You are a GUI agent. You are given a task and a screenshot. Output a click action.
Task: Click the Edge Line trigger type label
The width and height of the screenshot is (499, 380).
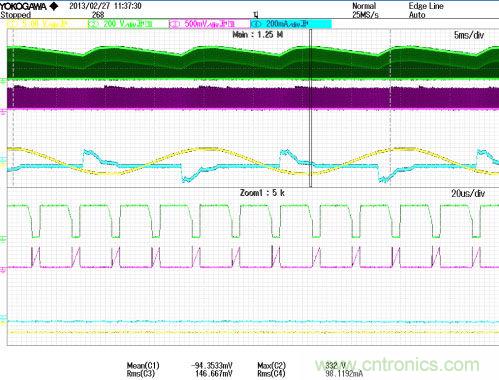click(426, 6)
